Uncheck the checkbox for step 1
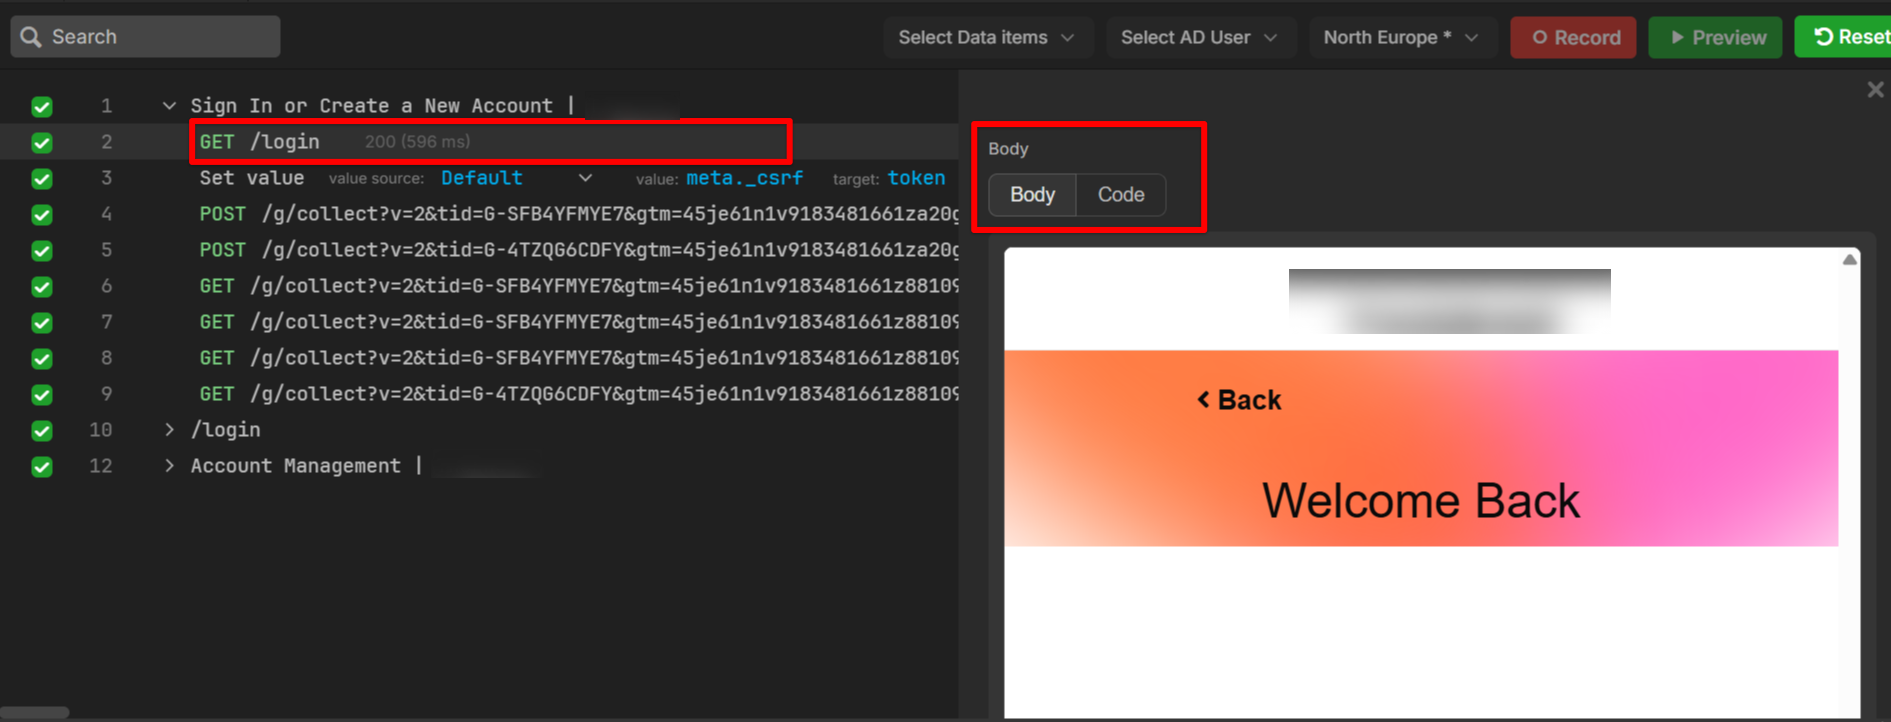Screen dimensions: 1891x722 coord(42,107)
